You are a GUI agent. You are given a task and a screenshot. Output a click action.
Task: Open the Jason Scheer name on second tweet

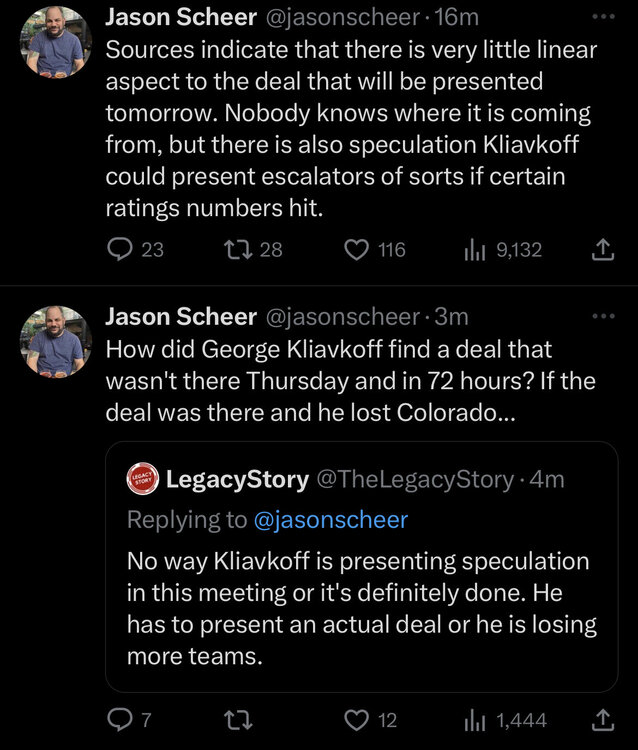pos(181,317)
